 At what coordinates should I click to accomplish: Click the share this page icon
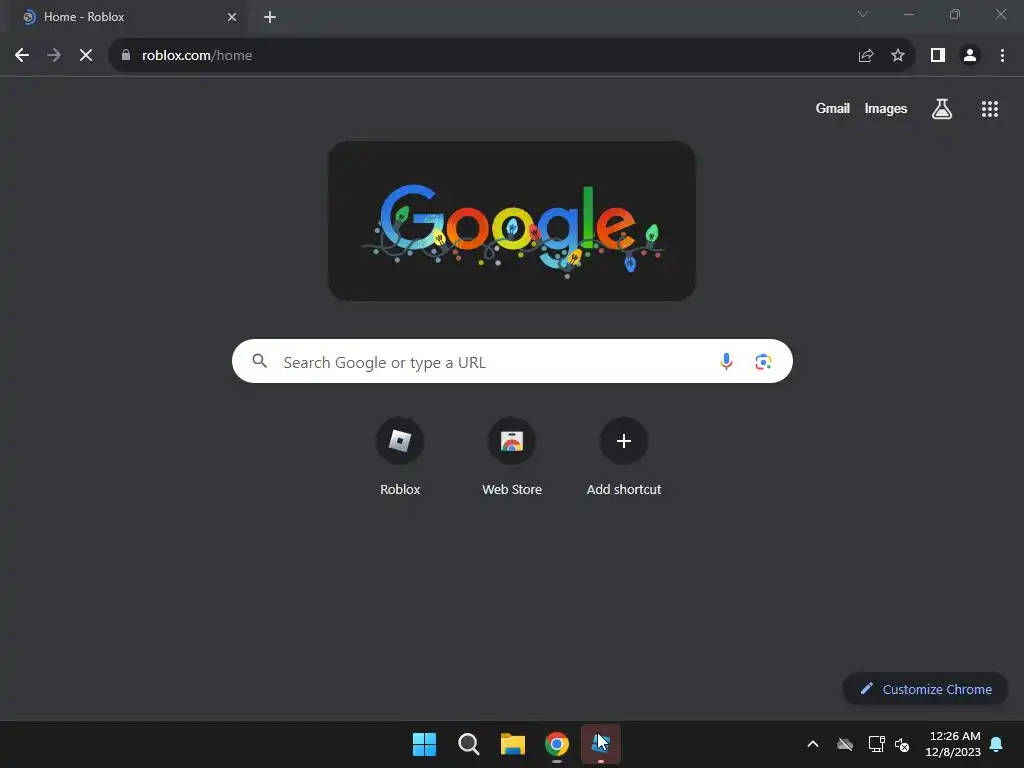tap(866, 56)
